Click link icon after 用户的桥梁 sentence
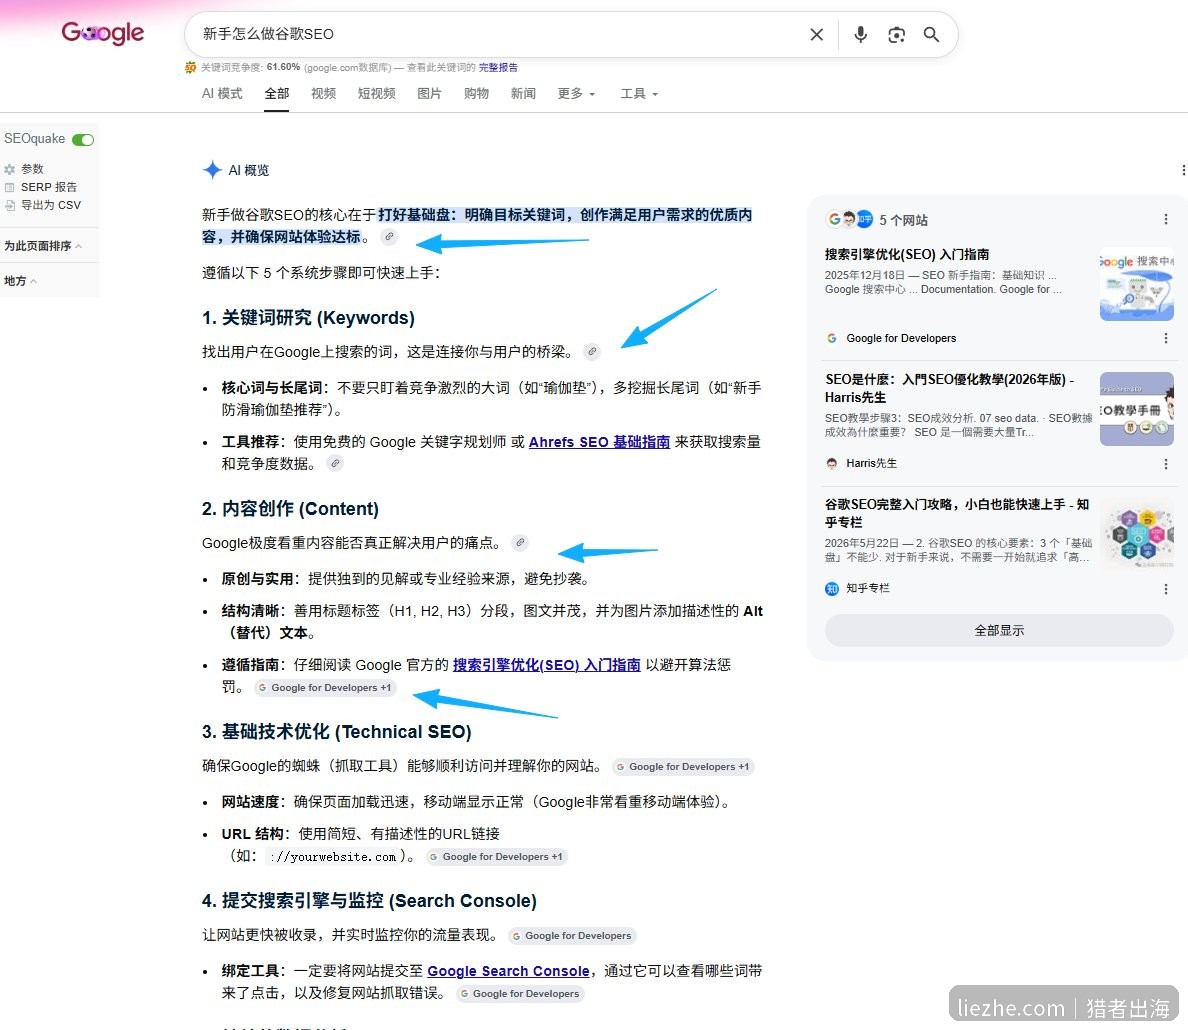The height and width of the screenshot is (1030, 1188). point(592,352)
